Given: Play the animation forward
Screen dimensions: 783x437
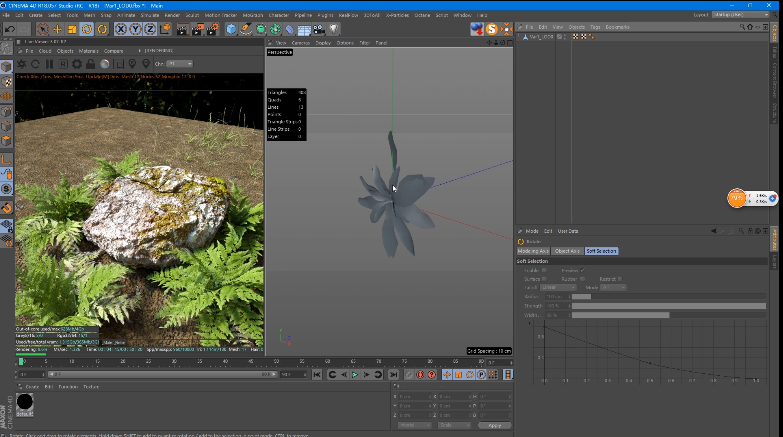Looking at the screenshot, I should pyautogui.click(x=355, y=375).
